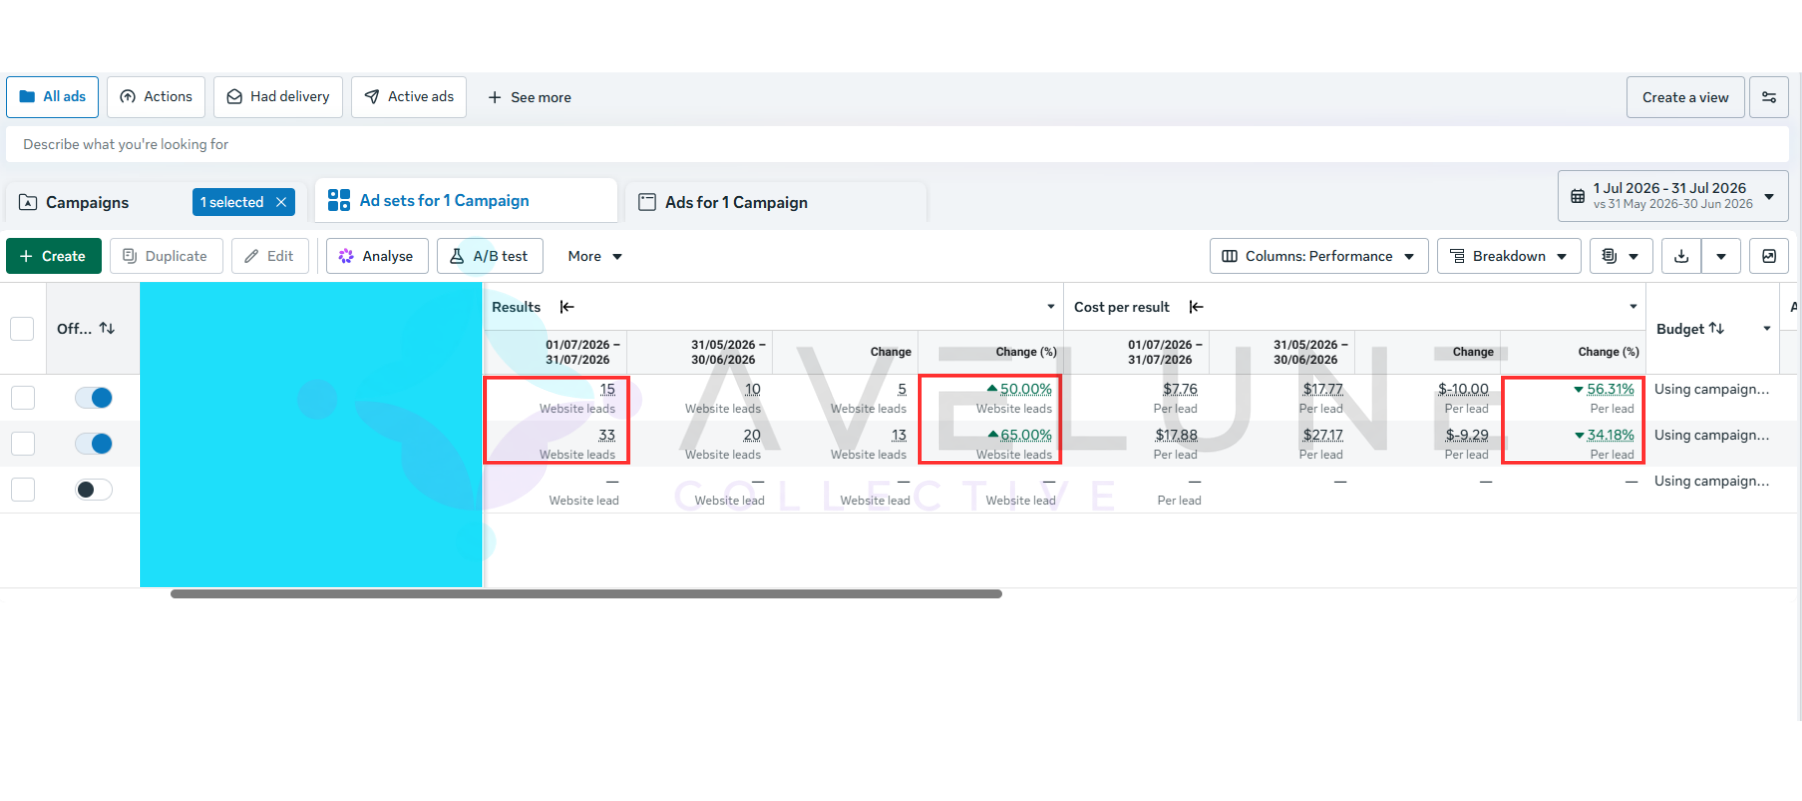Click the 34.18% cost change value
The height and width of the screenshot is (801, 1802).
[1610, 436]
